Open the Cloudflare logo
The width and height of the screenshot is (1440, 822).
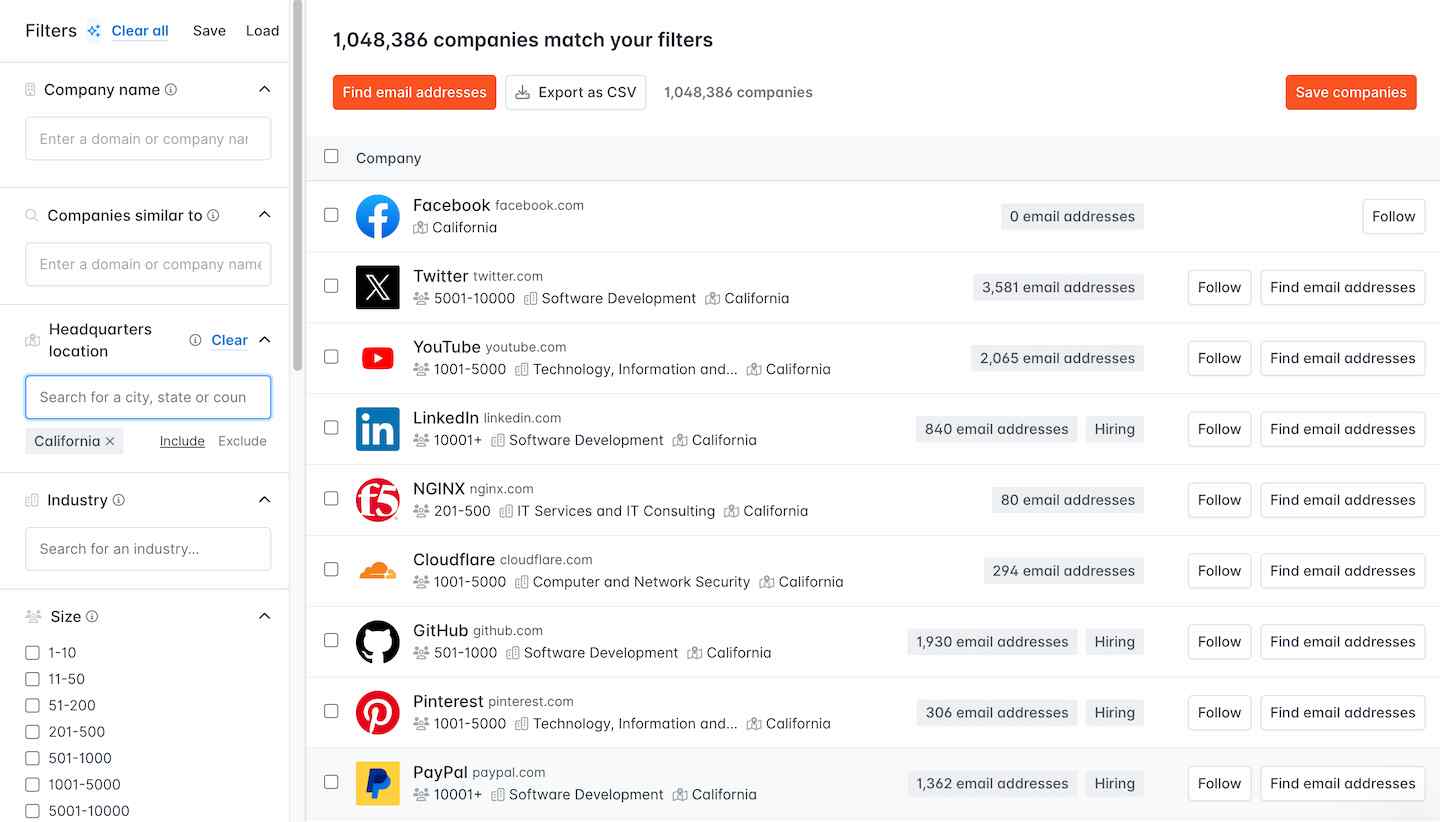[x=377, y=571]
